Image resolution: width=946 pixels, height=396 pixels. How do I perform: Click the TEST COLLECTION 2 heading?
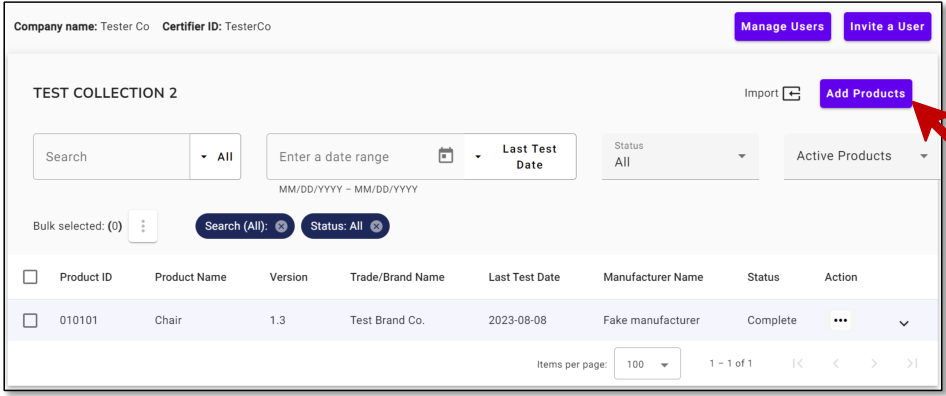tap(105, 93)
